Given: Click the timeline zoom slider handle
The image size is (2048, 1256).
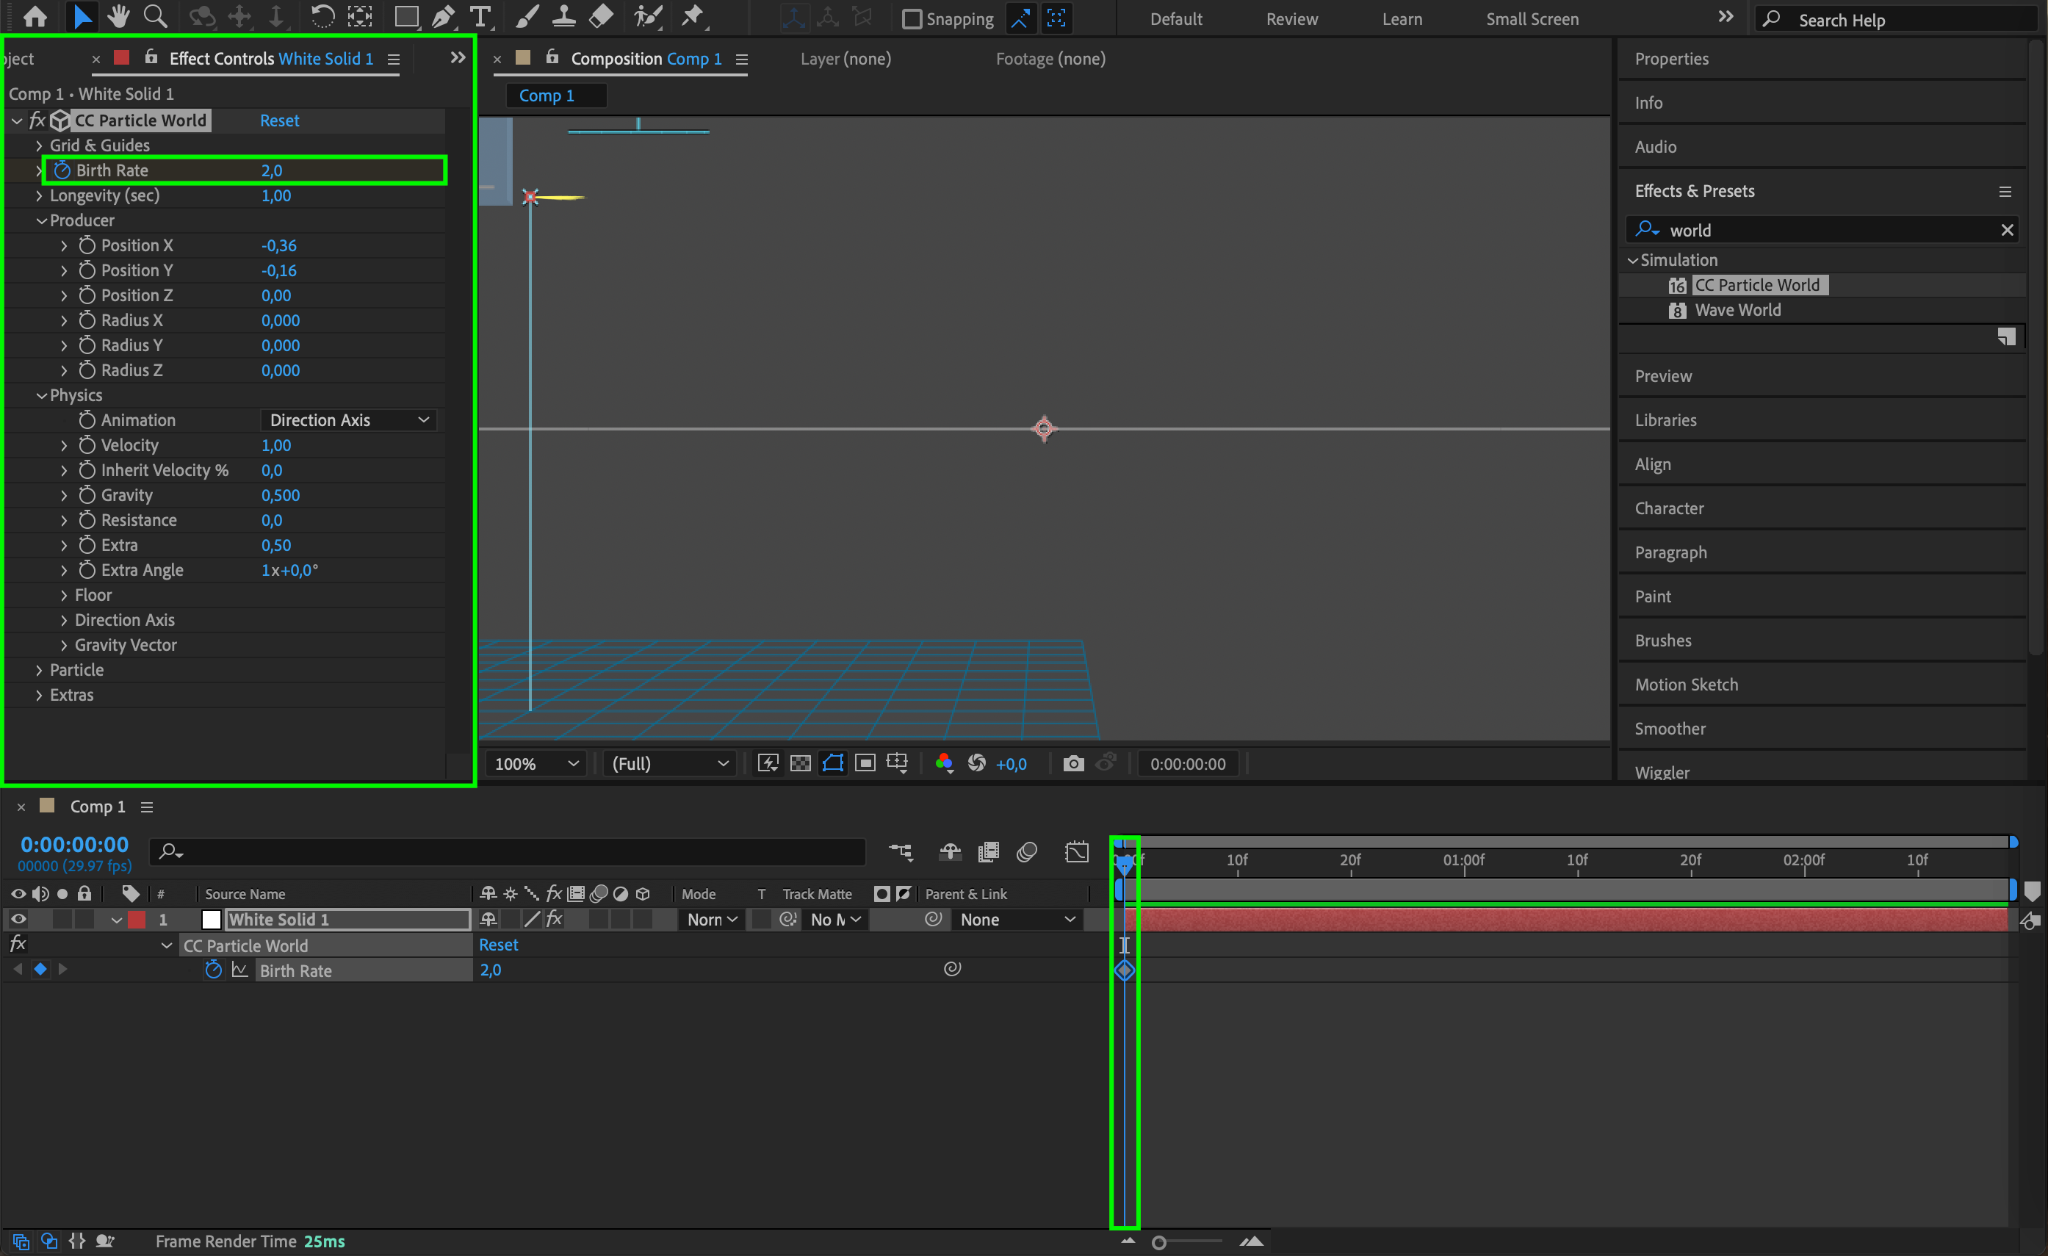Looking at the screenshot, I should 1159,1242.
